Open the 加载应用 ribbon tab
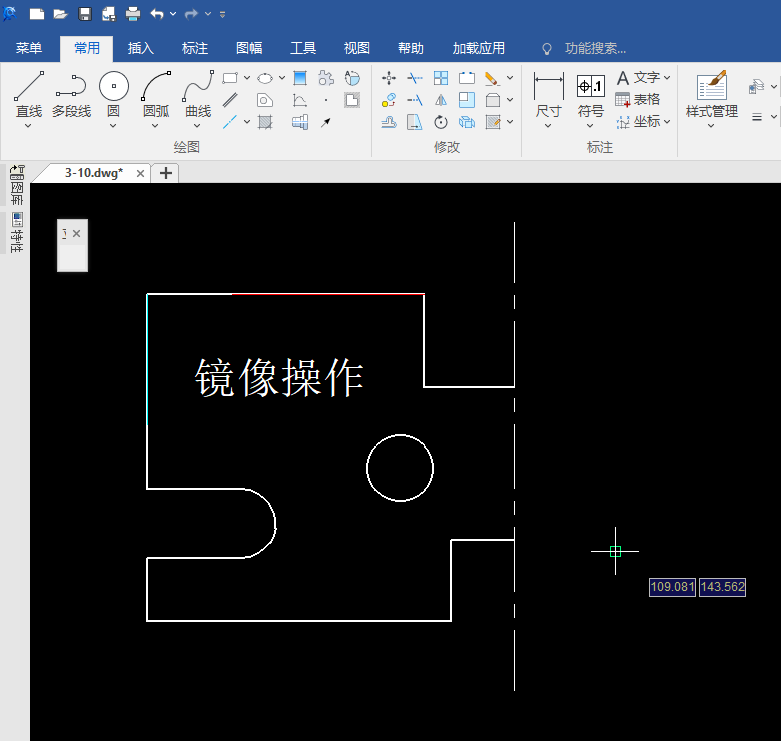Viewport: 781px width, 741px height. 478,48
